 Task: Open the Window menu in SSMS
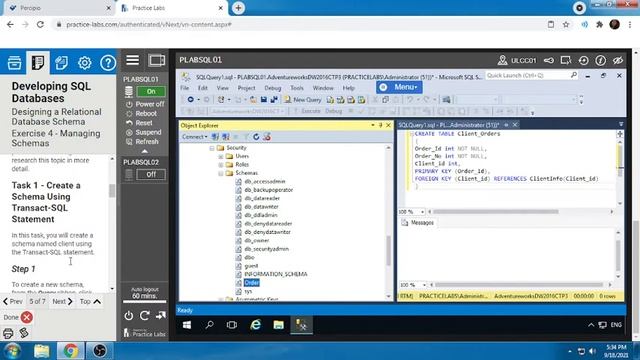323,88
